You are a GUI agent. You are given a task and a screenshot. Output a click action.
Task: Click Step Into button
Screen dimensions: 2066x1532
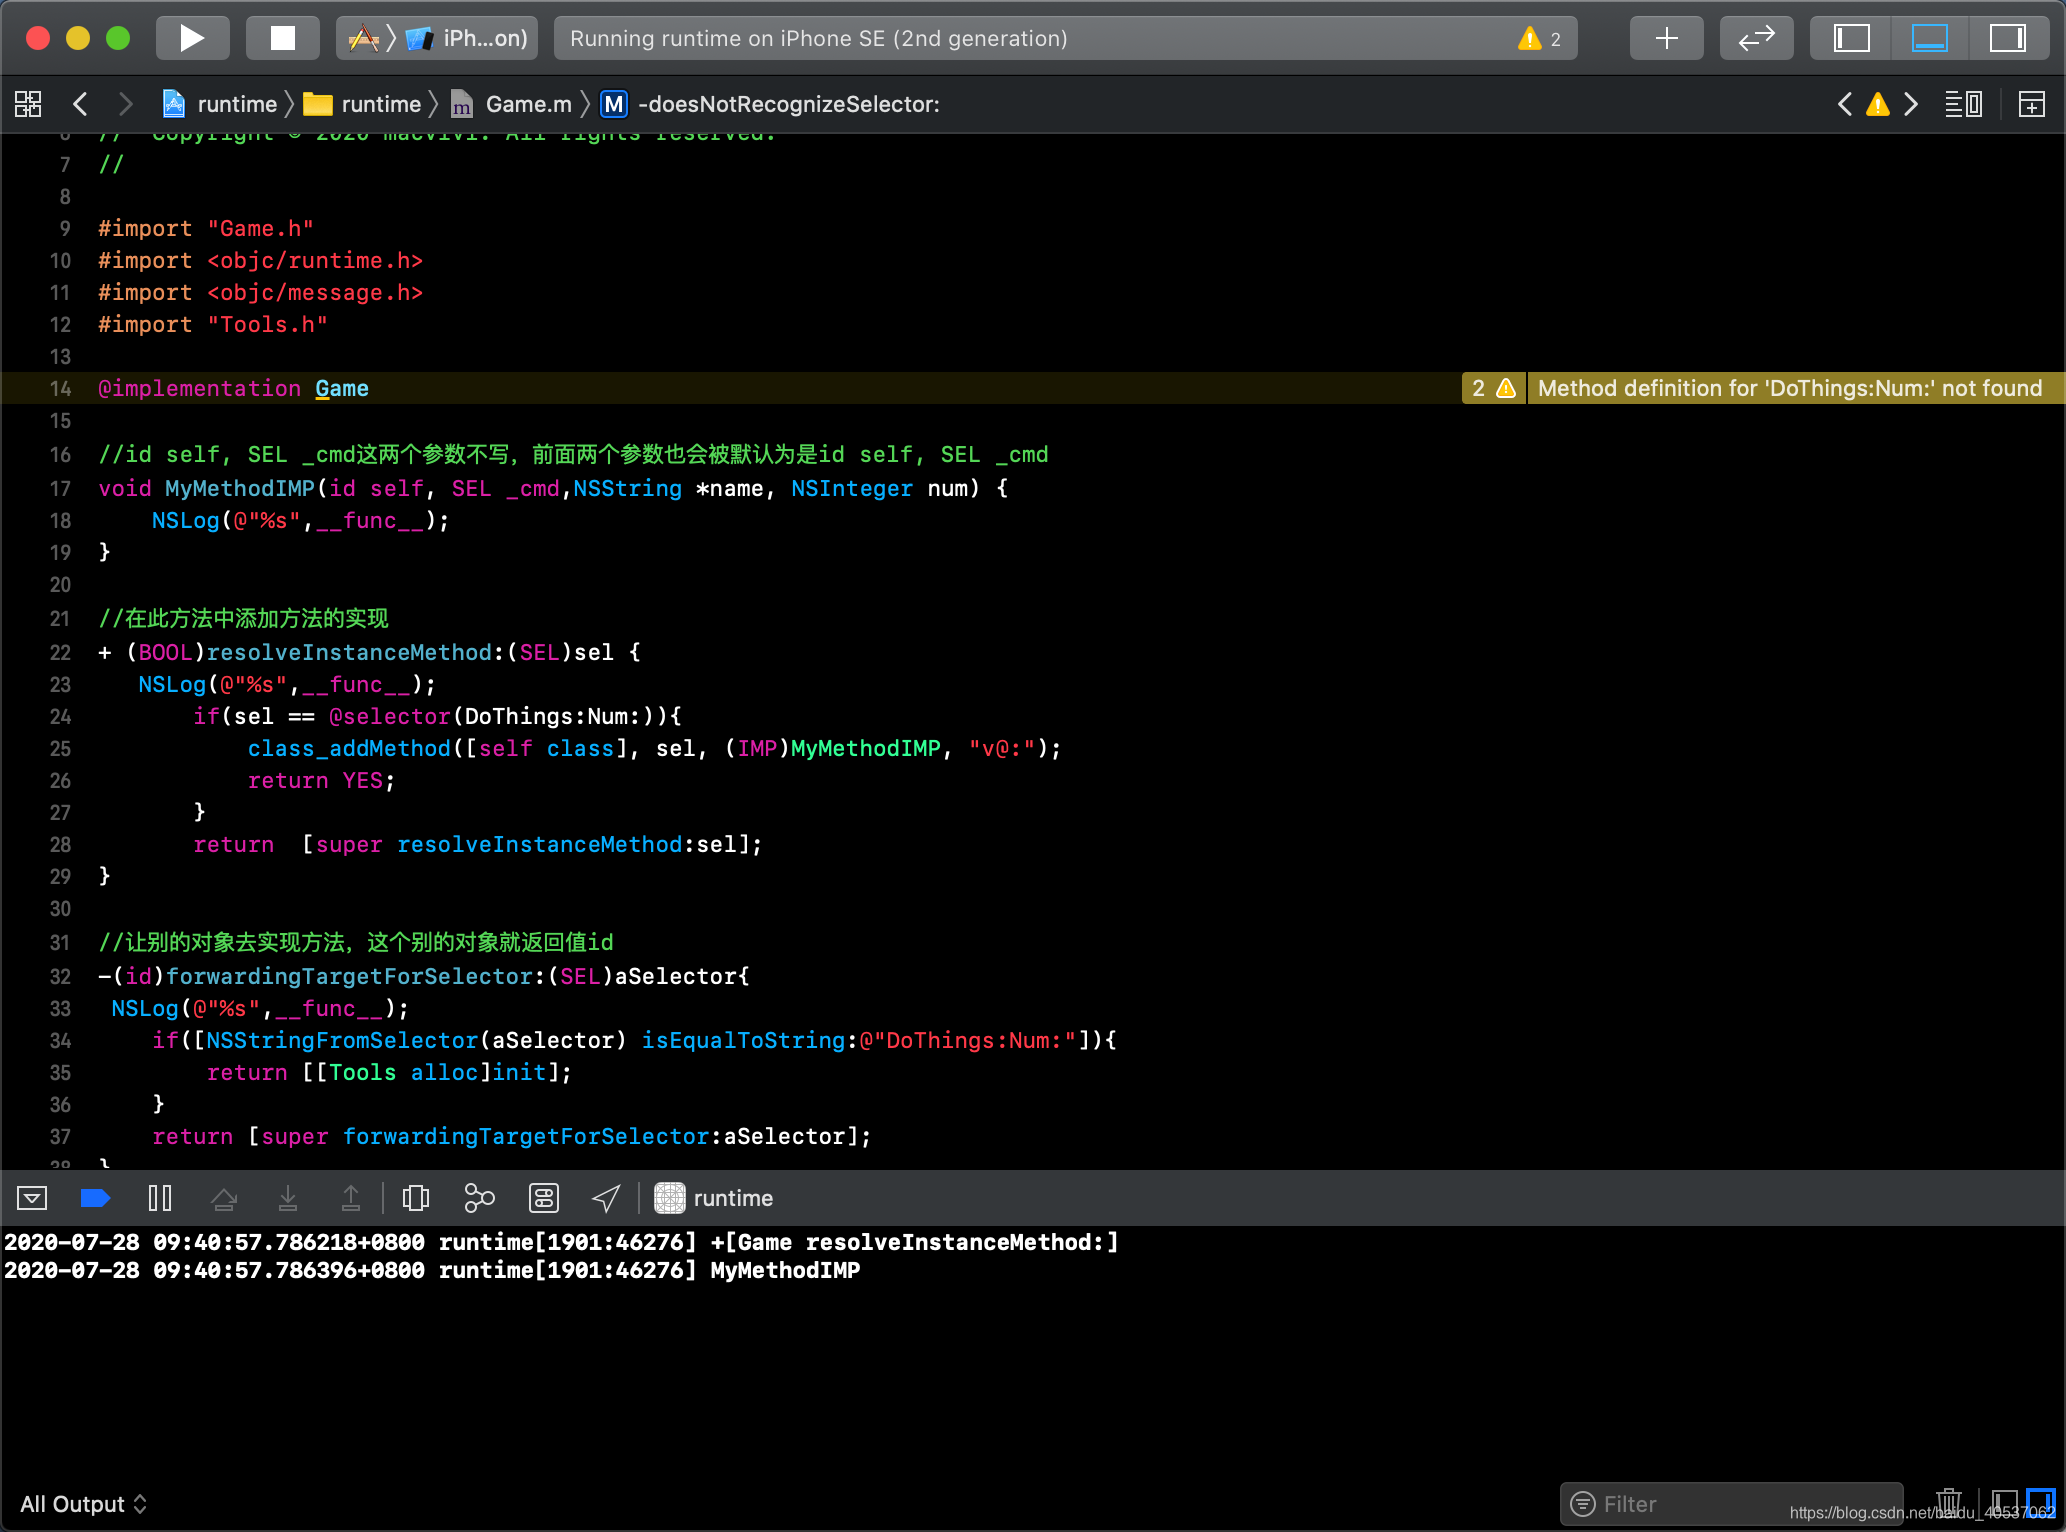tap(288, 1198)
